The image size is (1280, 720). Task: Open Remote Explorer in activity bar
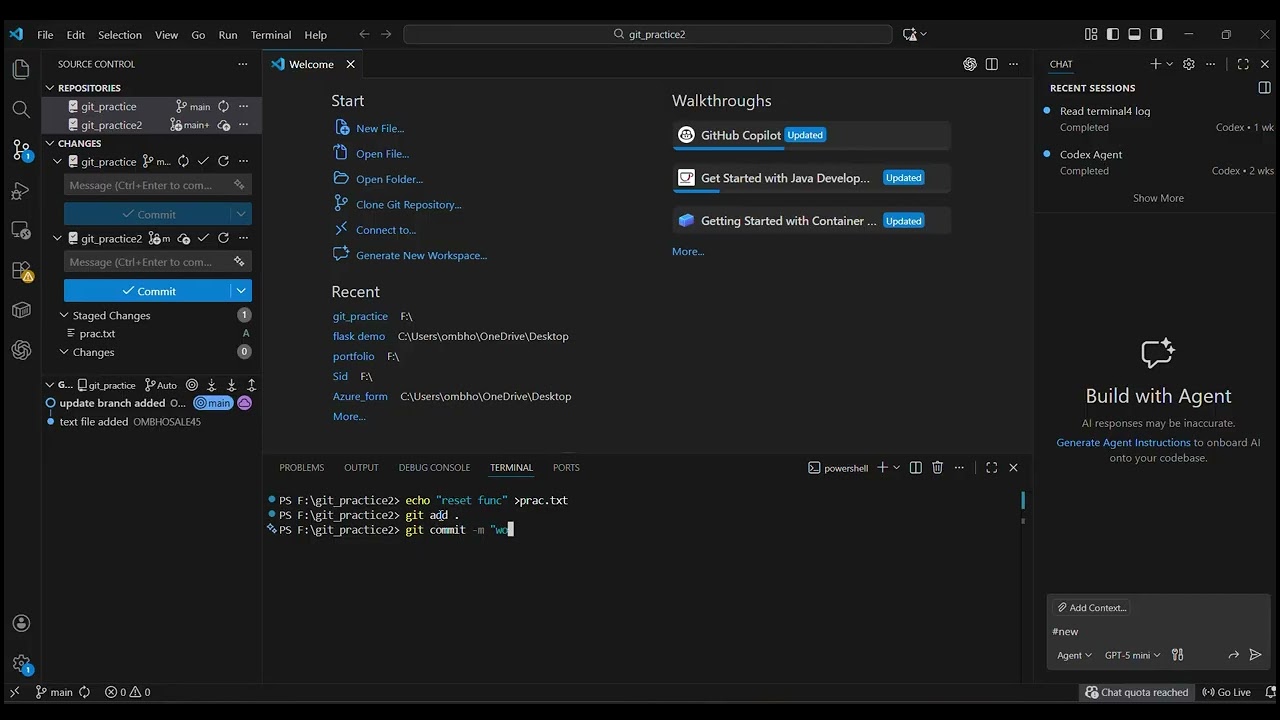coord(21,230)
